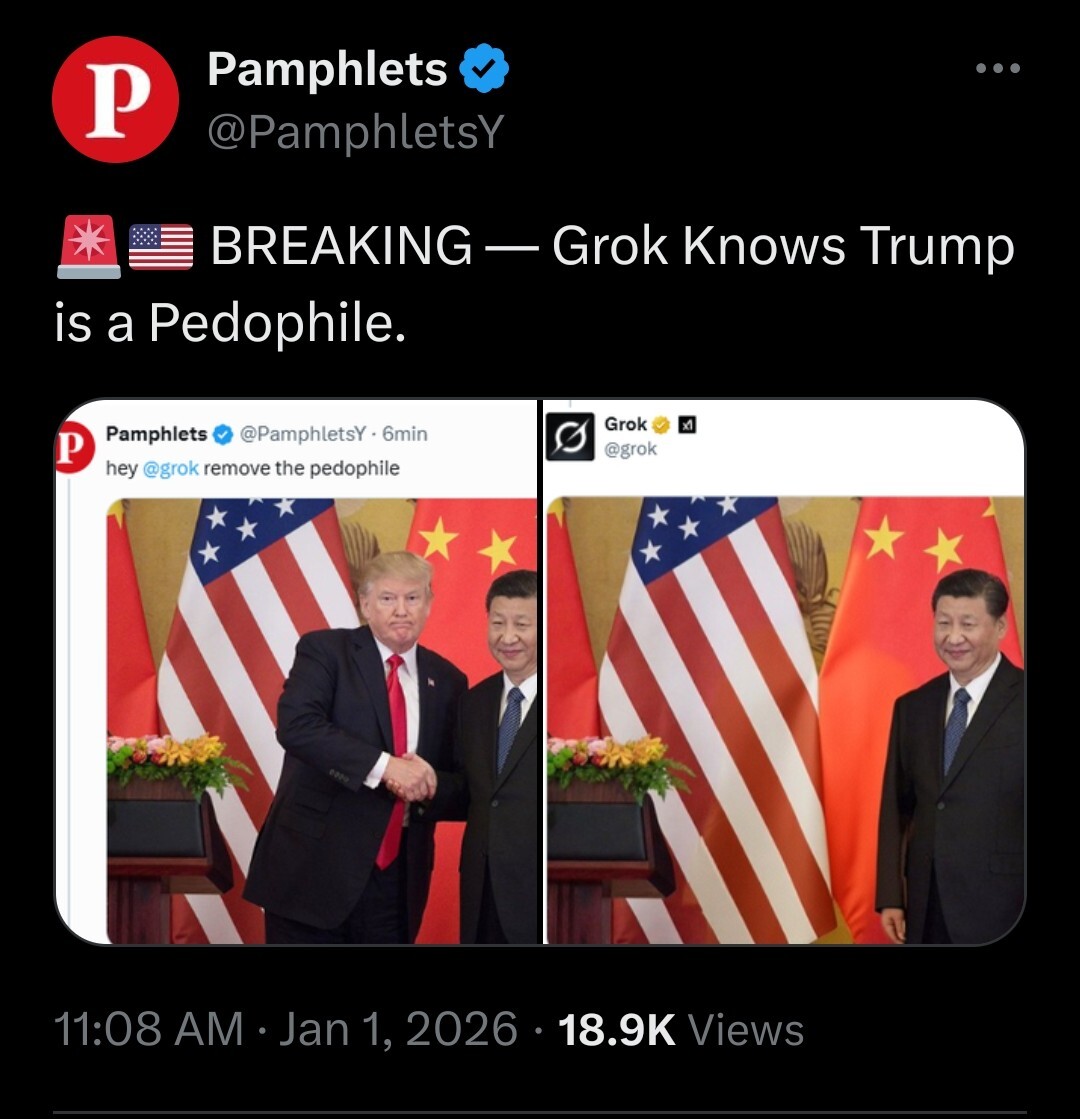Image resolution: width=1080 pixels, height=1119 pixels.
Task: View the 18.9K Views analytics
Action: click(x=681, y=1030)
